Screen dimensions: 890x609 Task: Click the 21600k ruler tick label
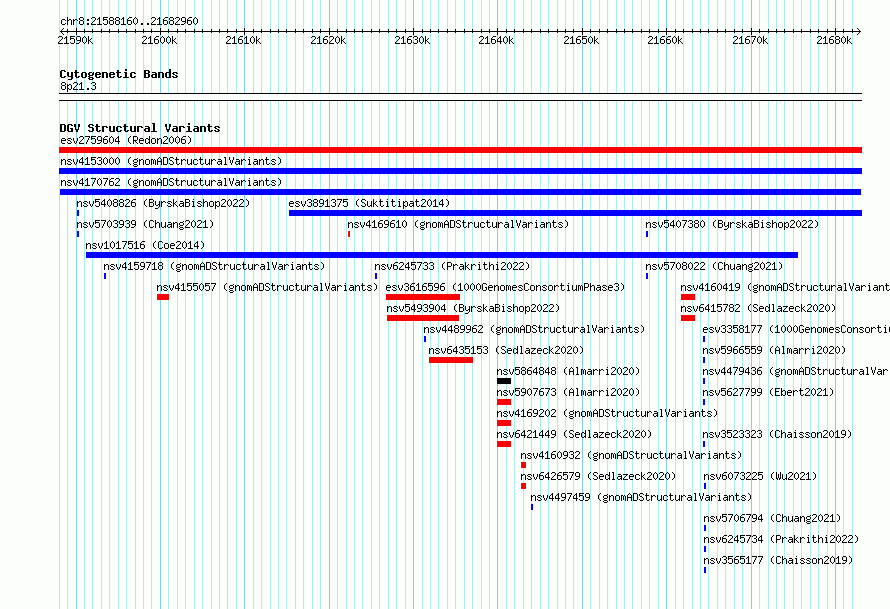tap(159, 40)
